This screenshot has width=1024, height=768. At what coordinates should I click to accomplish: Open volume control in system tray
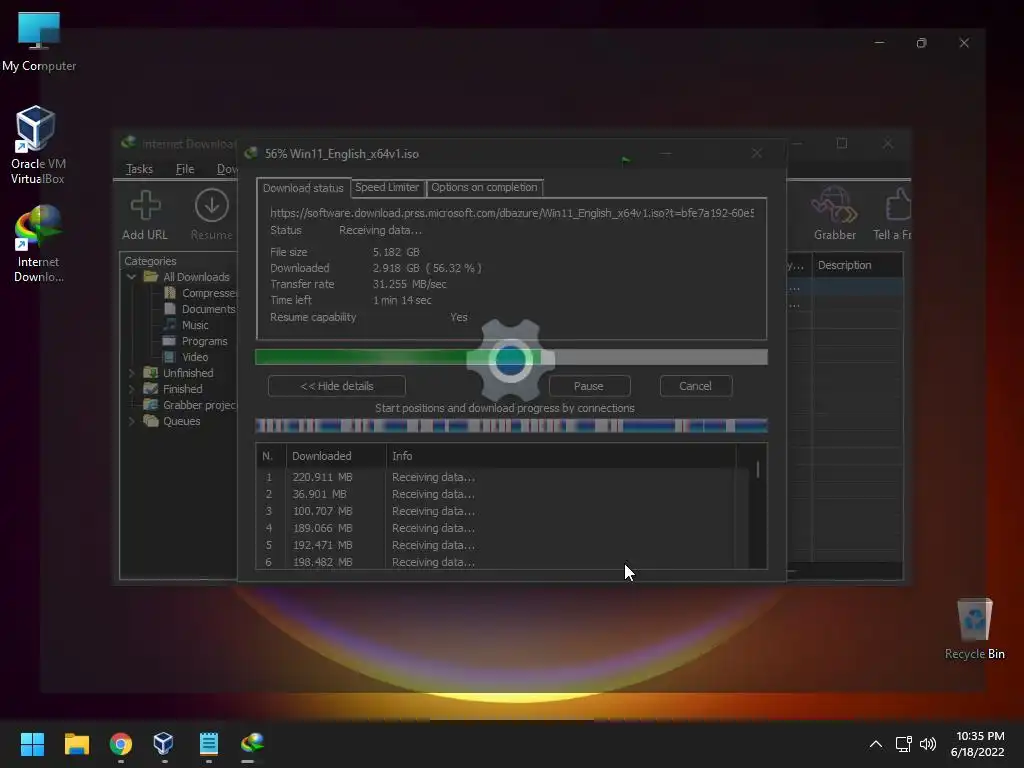point(928,744)
